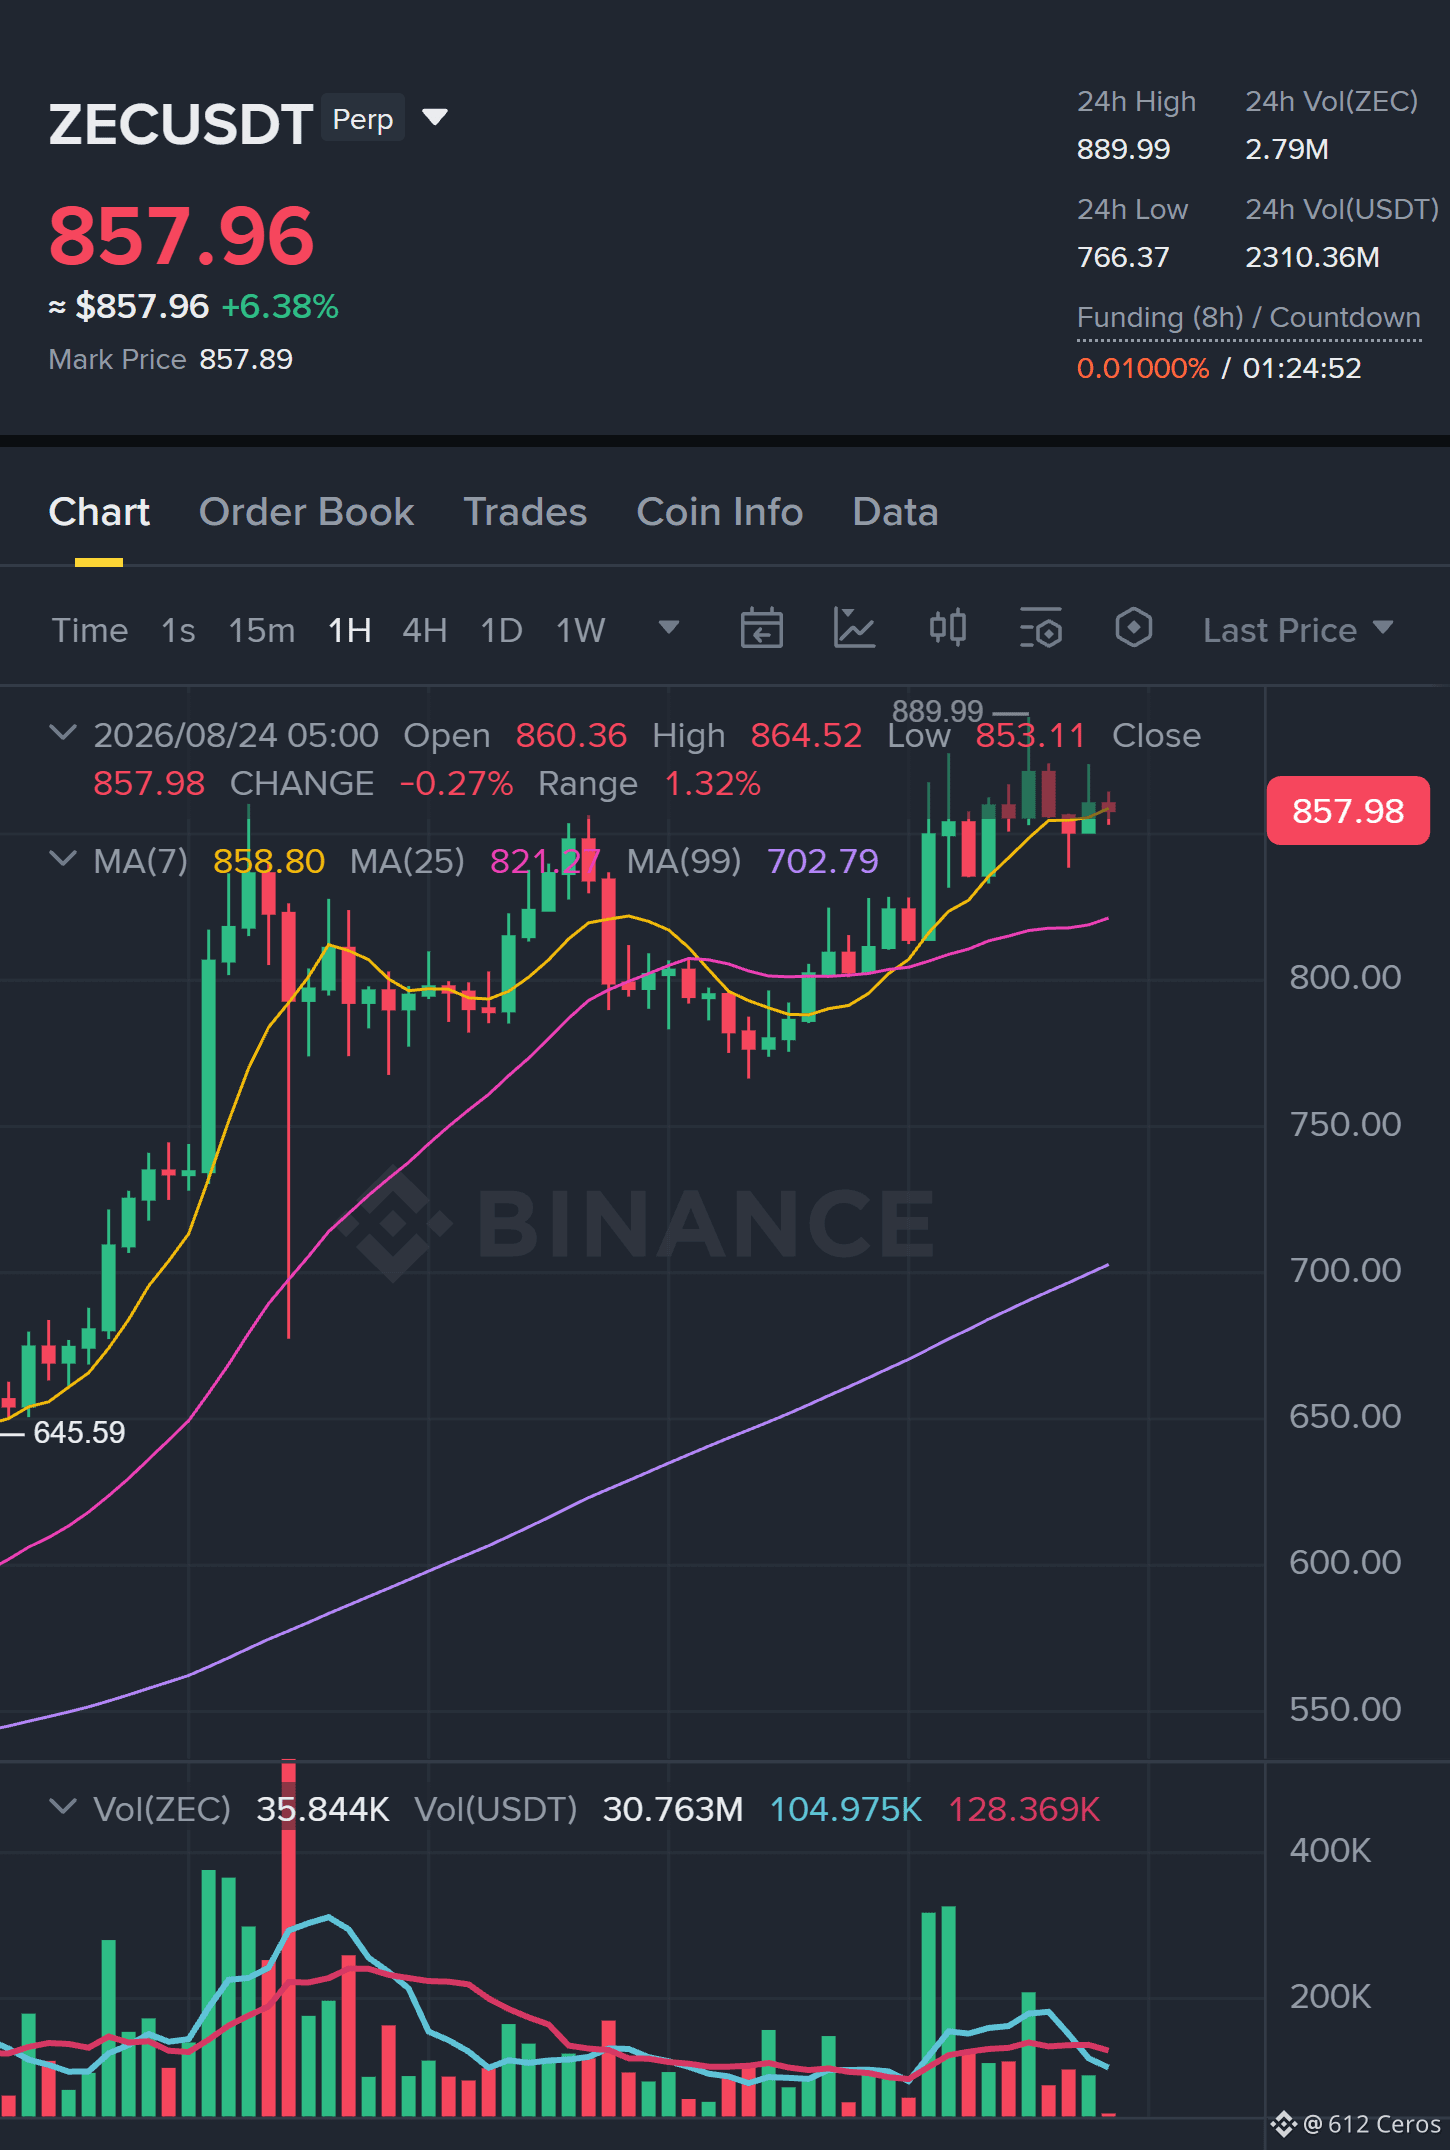Click the 24h High 889.99 value
The image size is (1450, 2150).
coord(1123,149)
